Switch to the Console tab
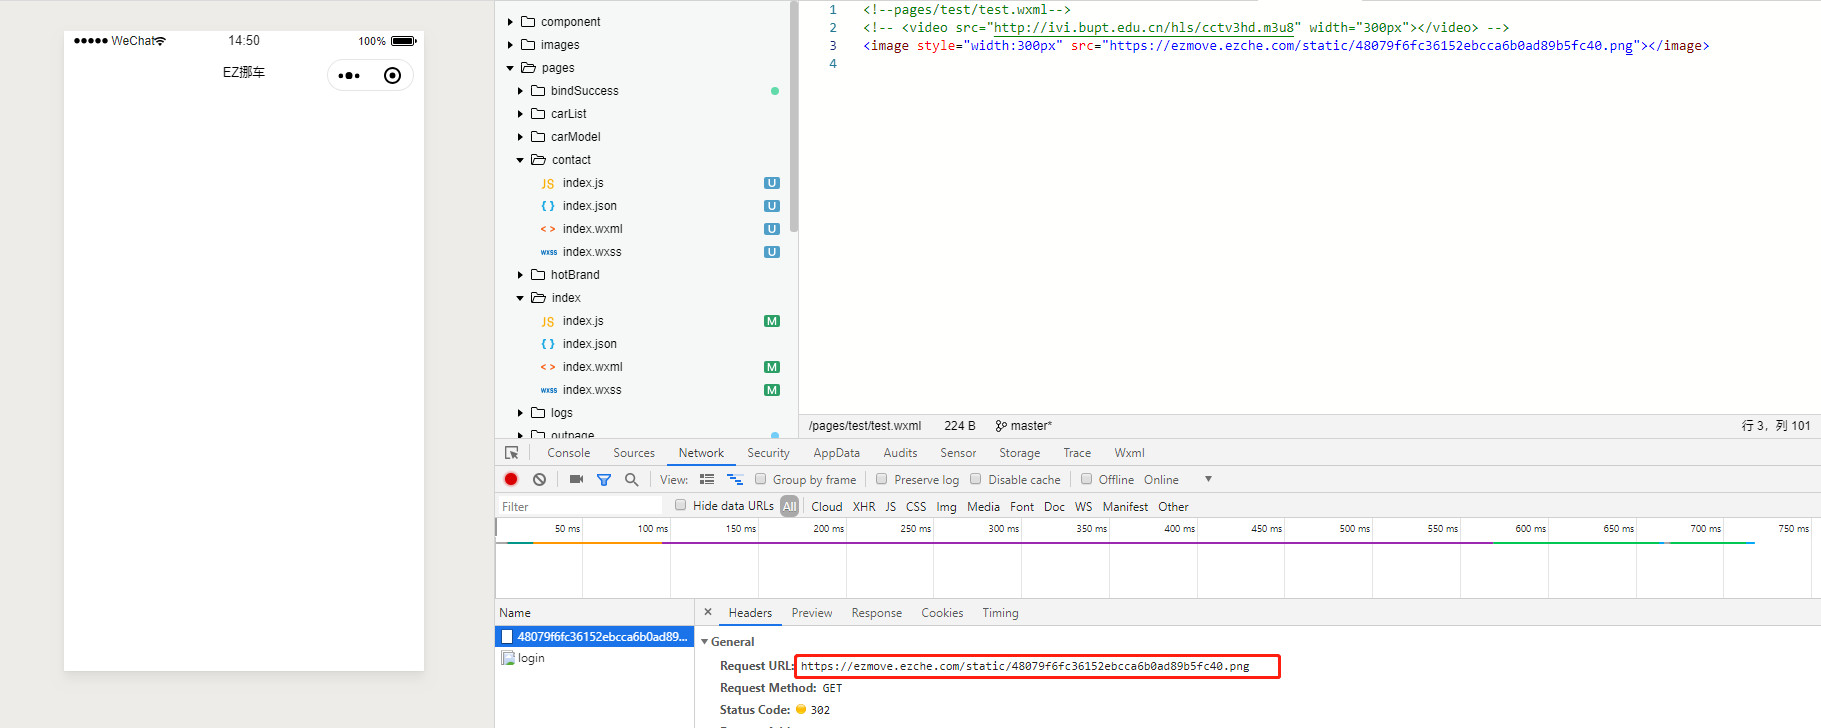1821x728 pixels. [569, 453]
